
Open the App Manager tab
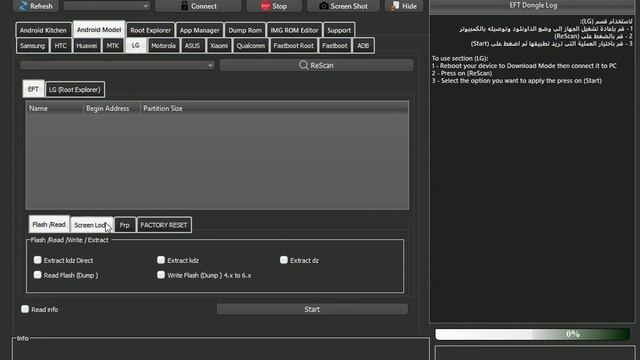coord(200,30)
